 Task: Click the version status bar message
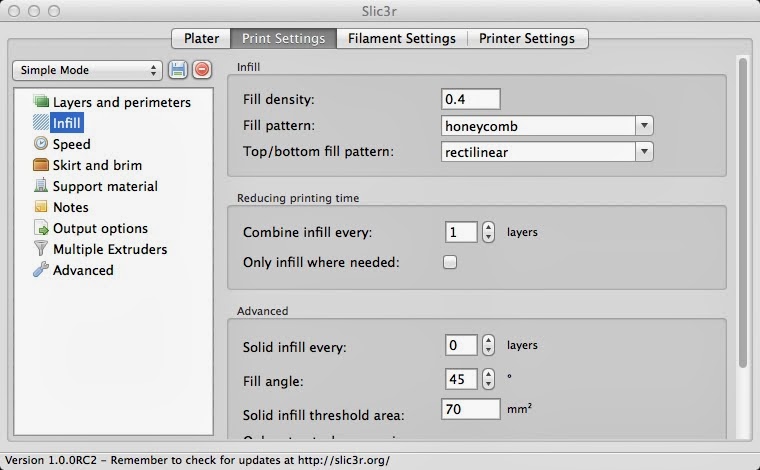click(x=197, y=460)
